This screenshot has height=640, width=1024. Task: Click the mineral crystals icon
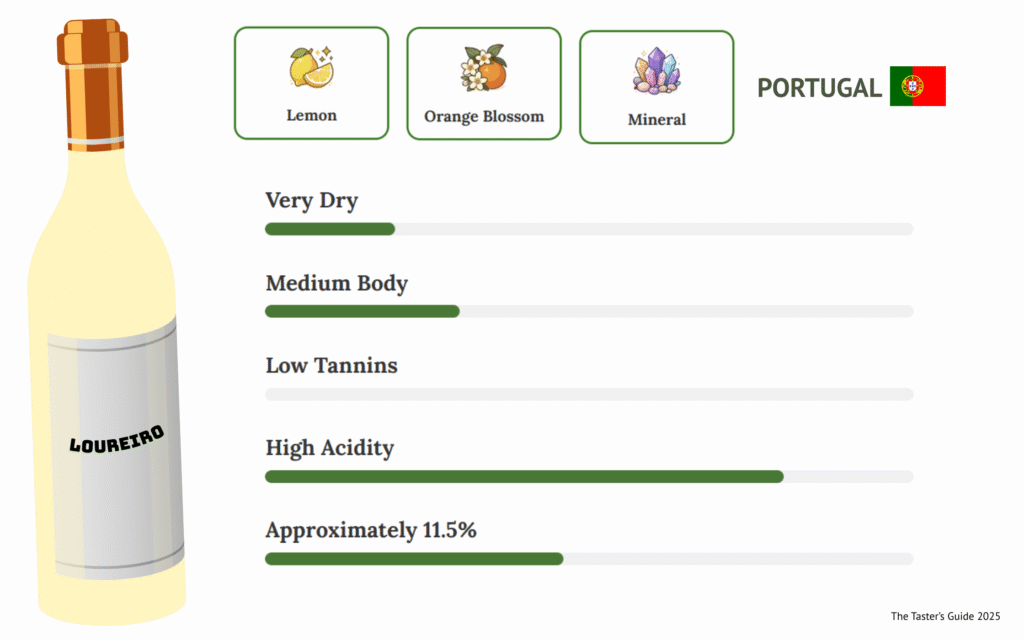[x=657, y=72]
